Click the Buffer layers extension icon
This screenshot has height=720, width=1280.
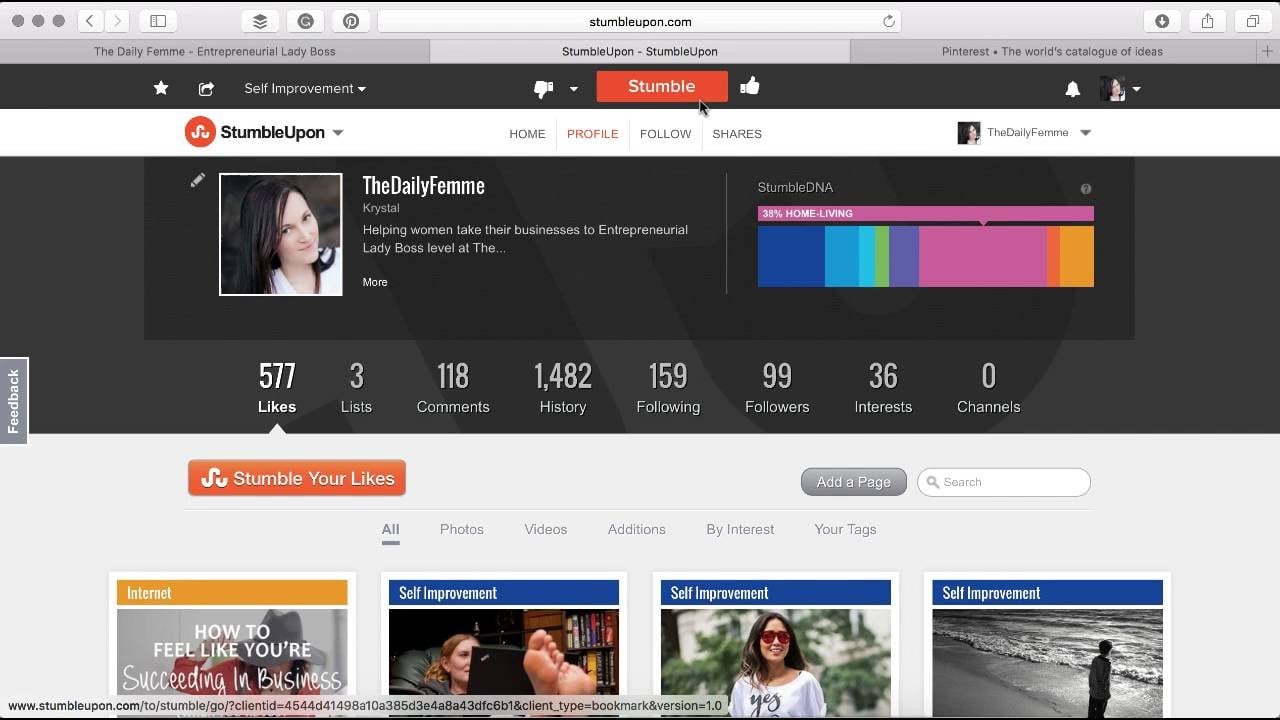pyautogui.click(x=260, y=21)
